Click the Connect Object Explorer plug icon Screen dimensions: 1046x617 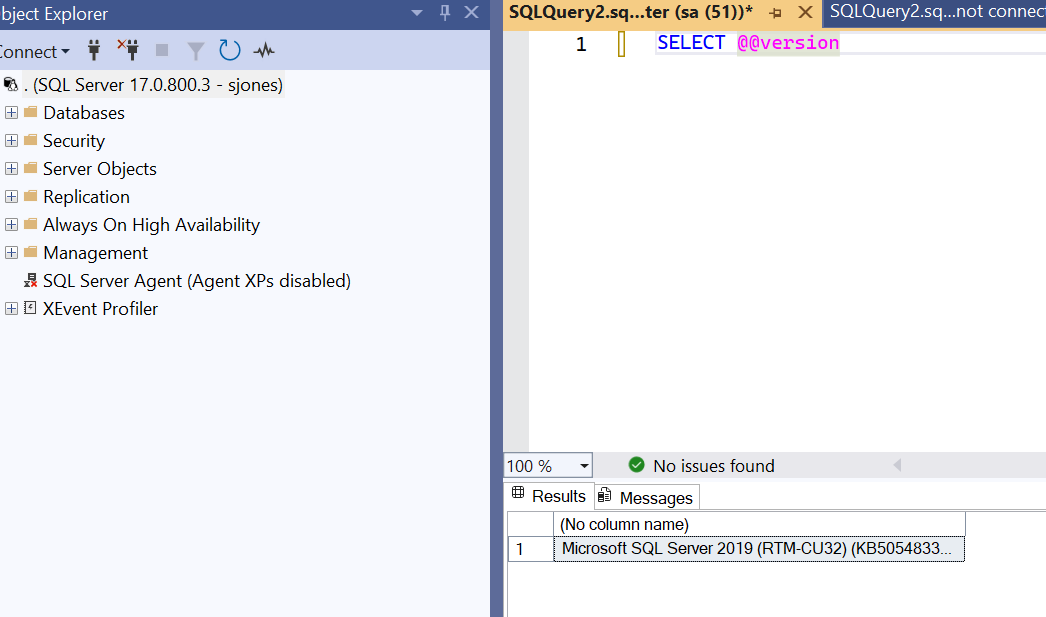tap(95, 50)
